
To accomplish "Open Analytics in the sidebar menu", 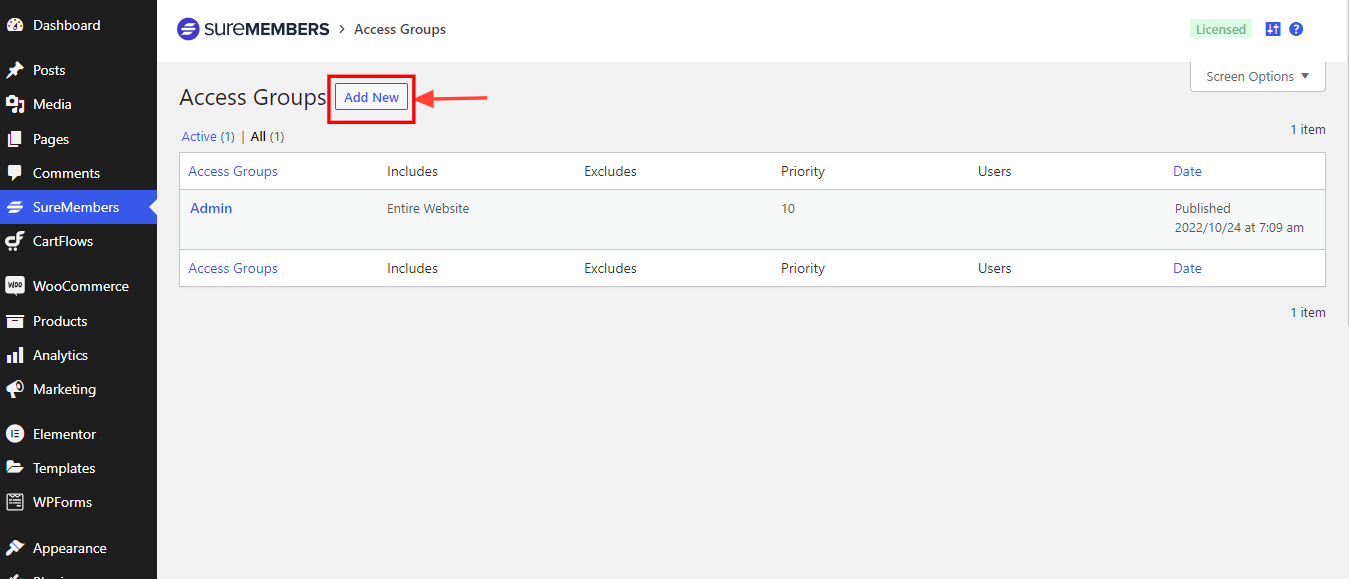I will [60, 355].
